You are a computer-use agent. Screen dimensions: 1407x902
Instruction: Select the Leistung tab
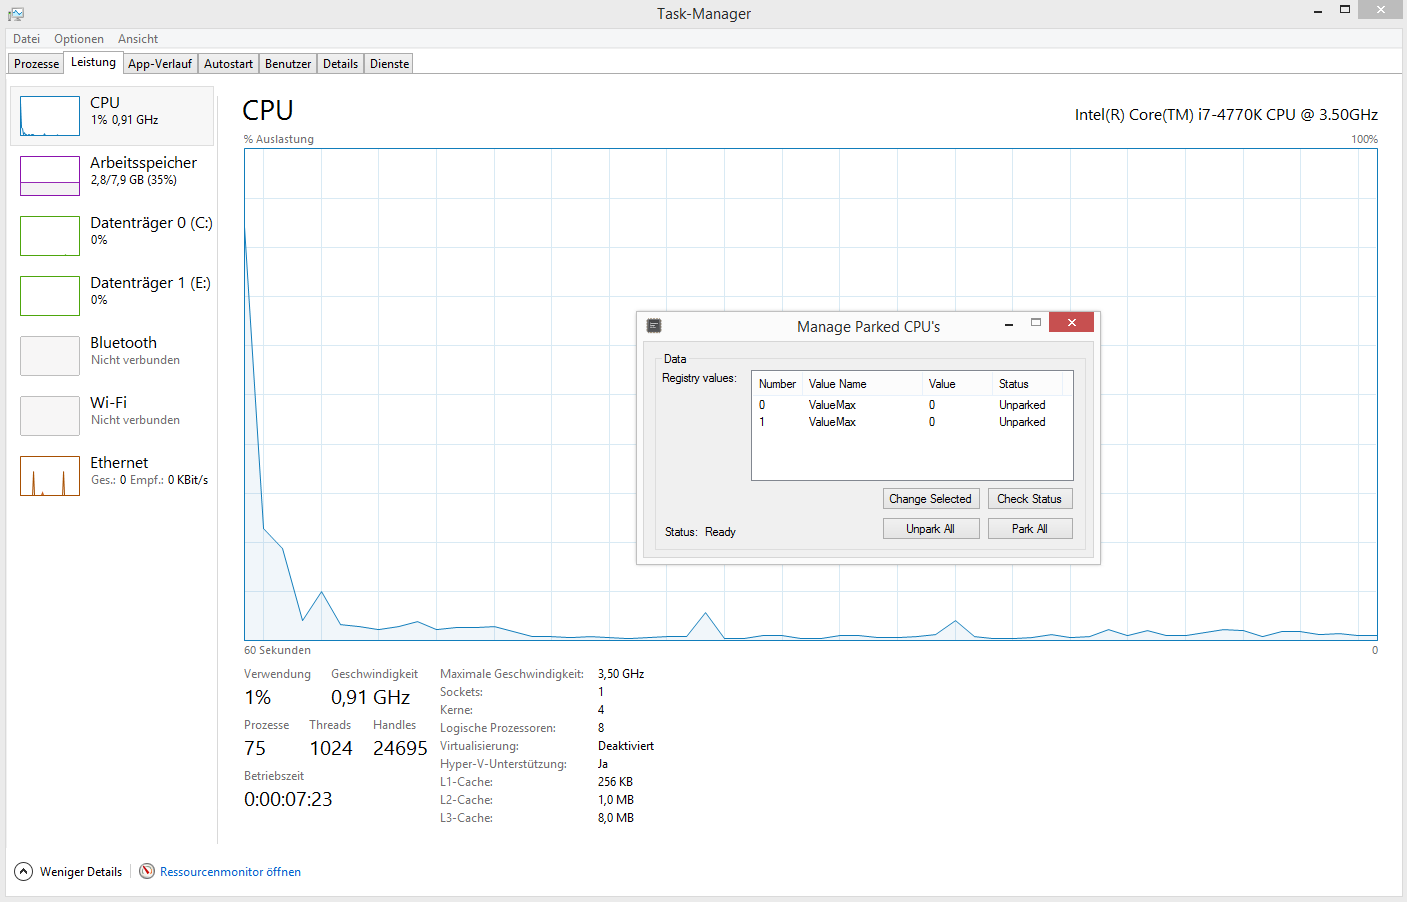point(93,62)
